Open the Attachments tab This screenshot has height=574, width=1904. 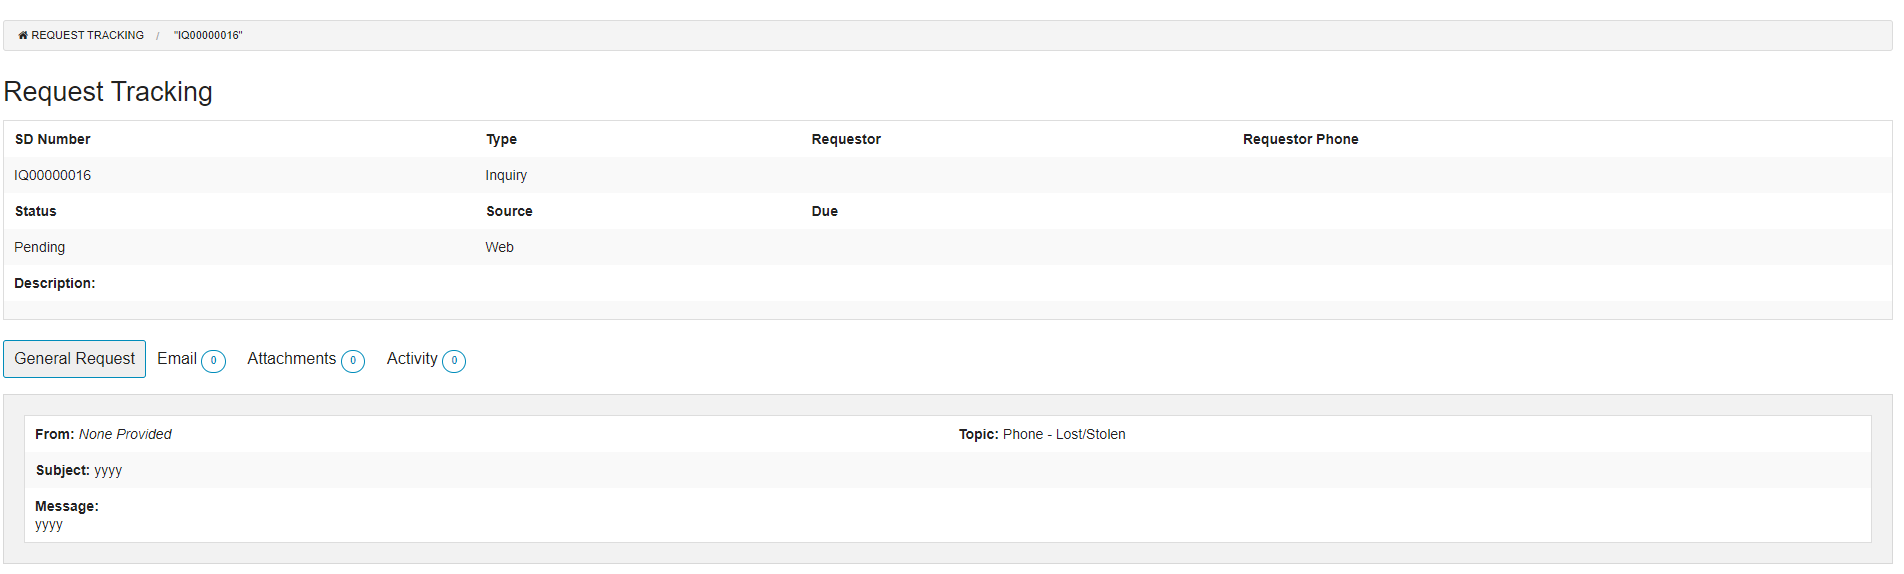click(x=291, y=359)
